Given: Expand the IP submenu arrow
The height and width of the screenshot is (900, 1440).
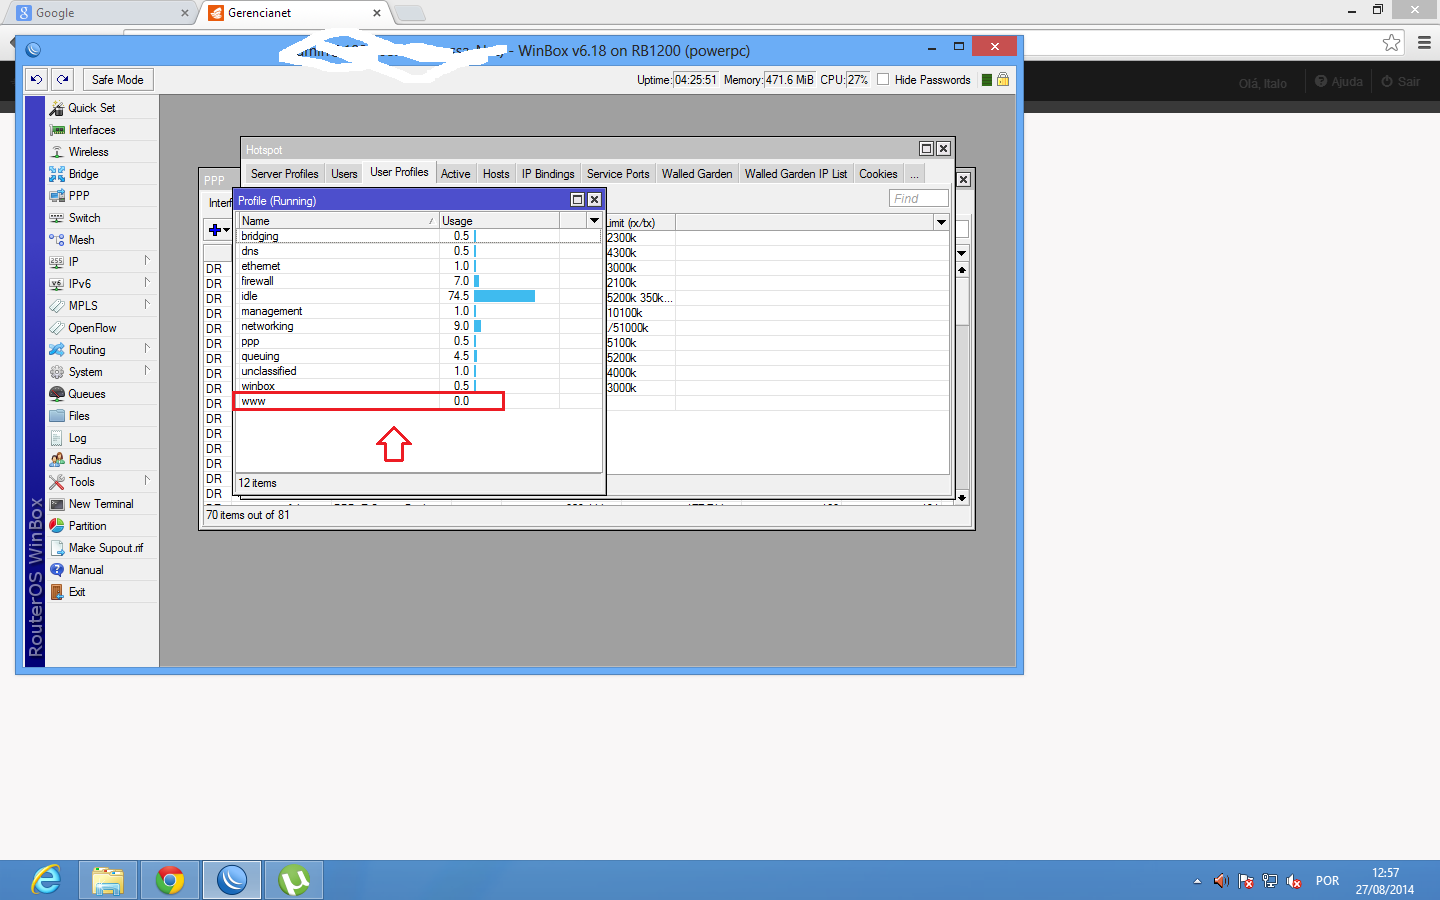Looking at the screenshot, I should tap(147, 261).
